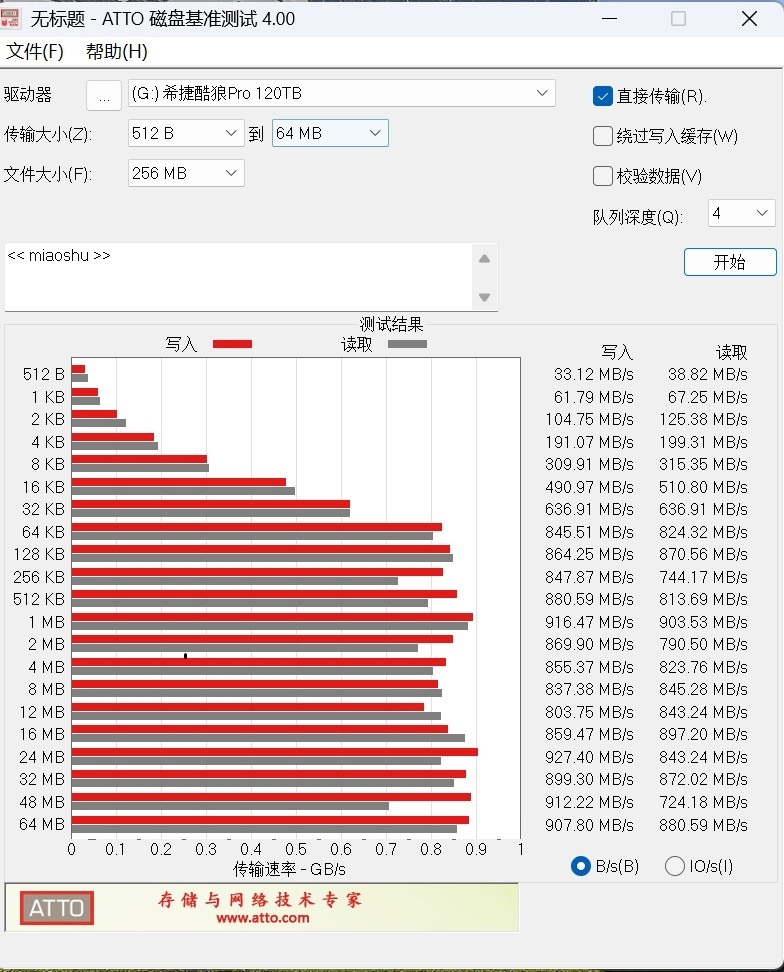The image size is (784, 972).
Task: Enable the 绕过写入缓存(W) checkbox
Action: (602, 136)
